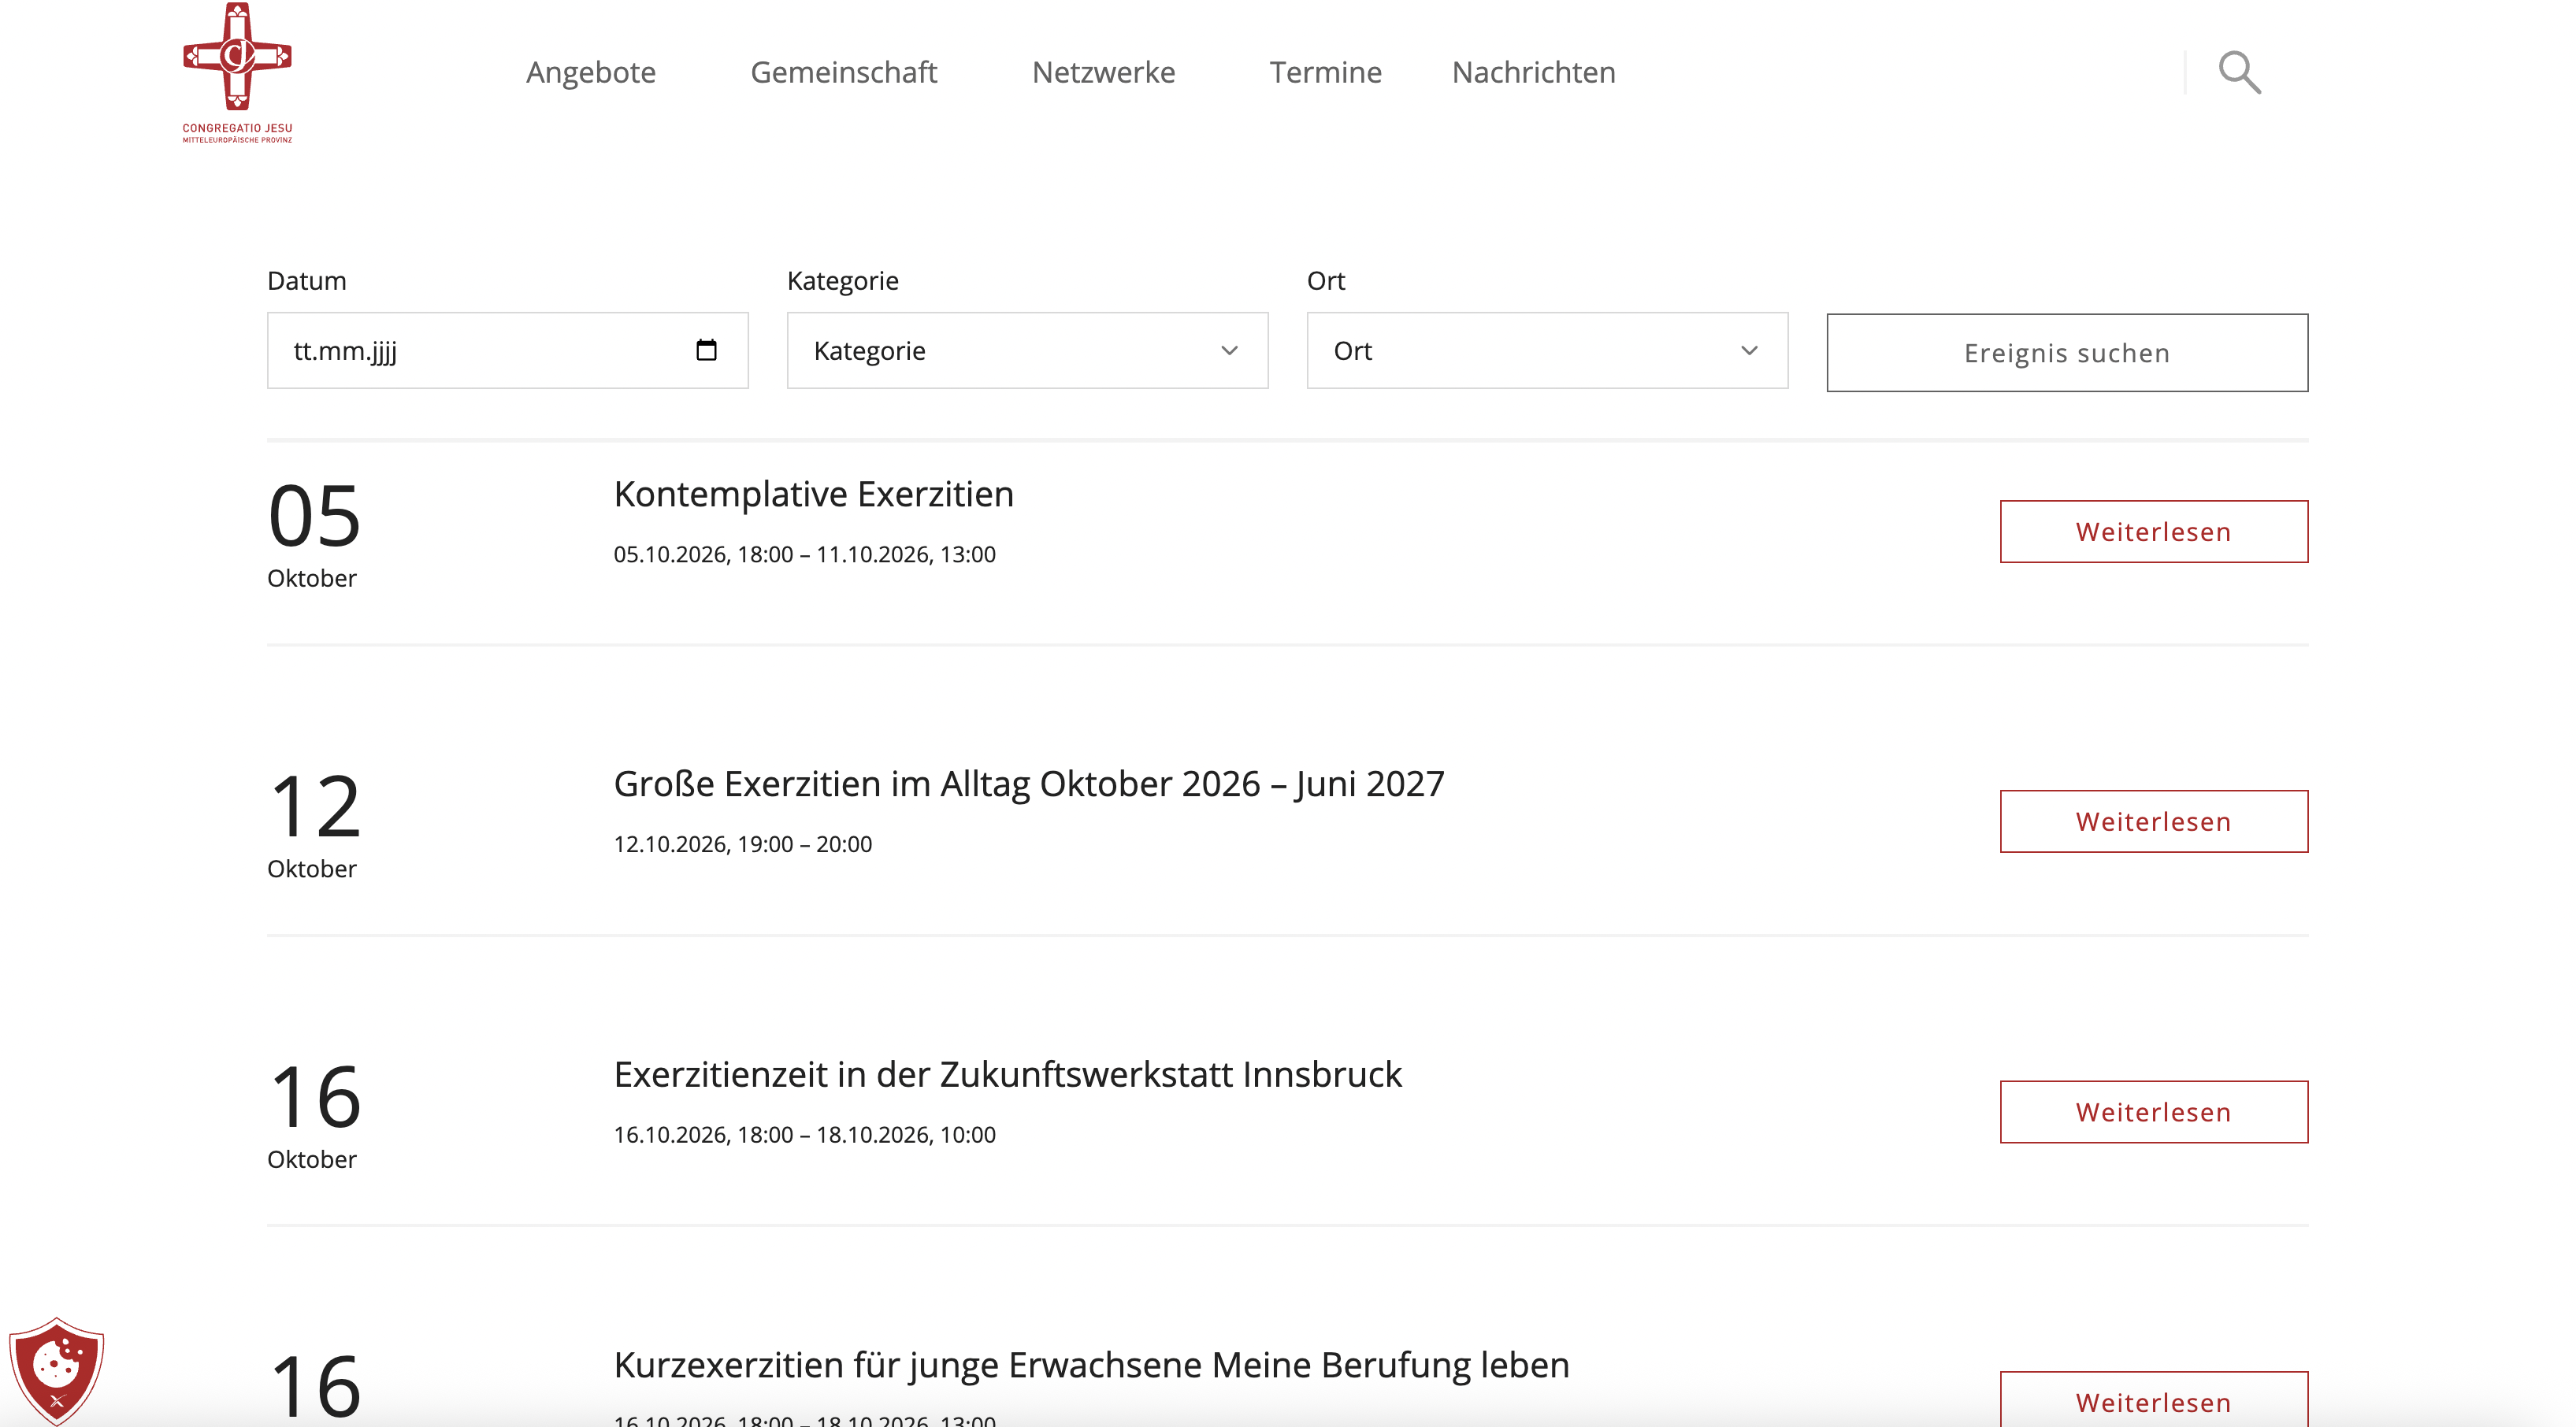Open the search magnifier icon
Screen dimensions: 2576x1427
(2239, 72)
